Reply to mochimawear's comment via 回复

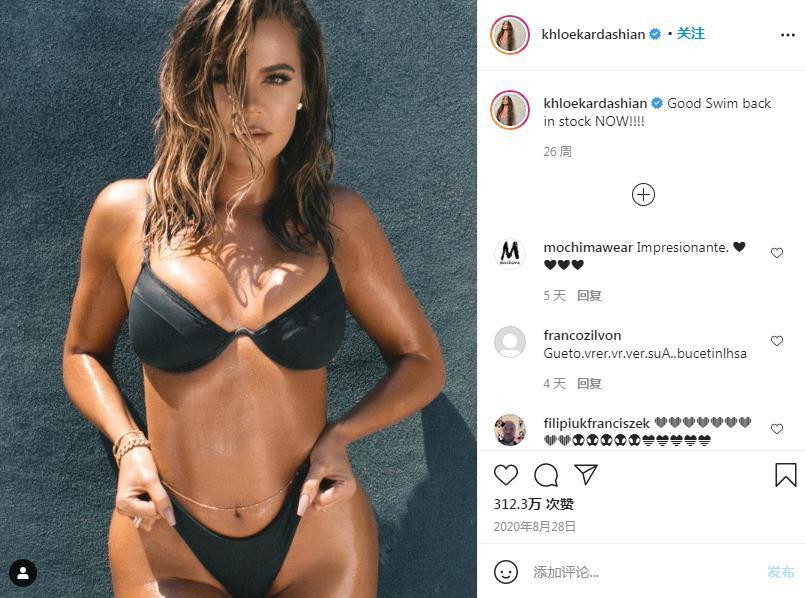[589, 296]
